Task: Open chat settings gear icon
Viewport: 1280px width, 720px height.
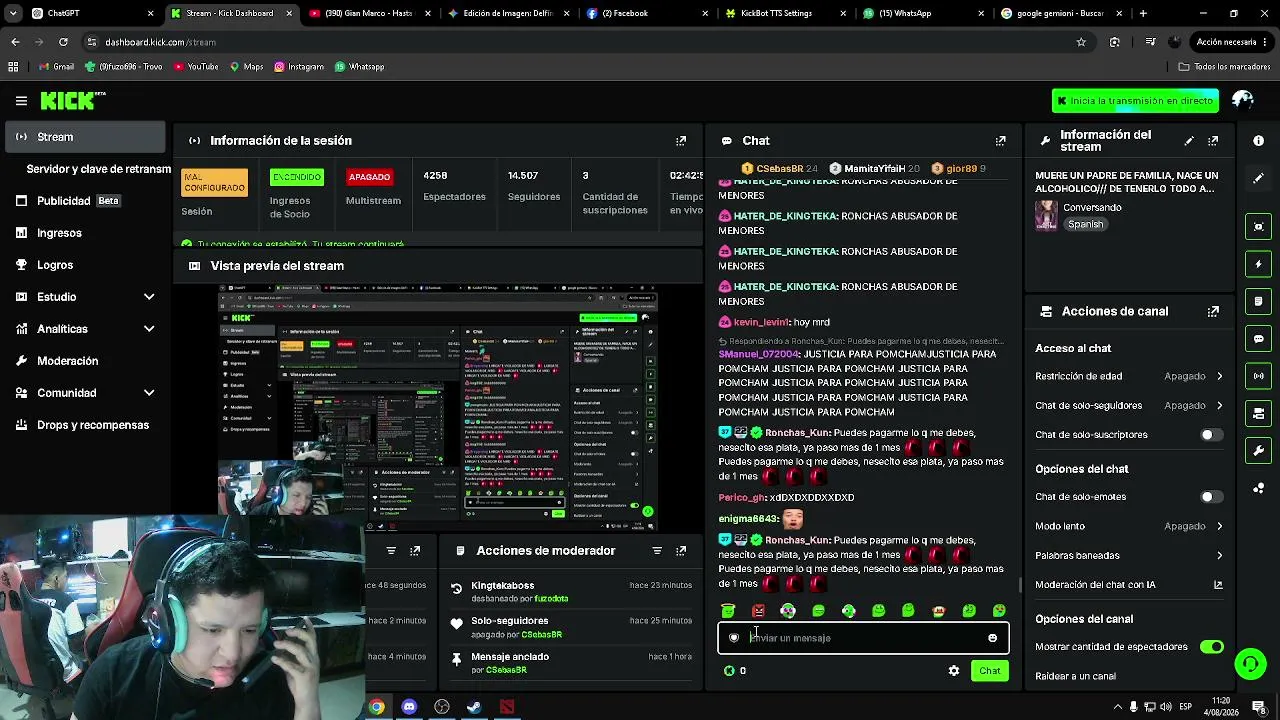Action: click(954, 671)
